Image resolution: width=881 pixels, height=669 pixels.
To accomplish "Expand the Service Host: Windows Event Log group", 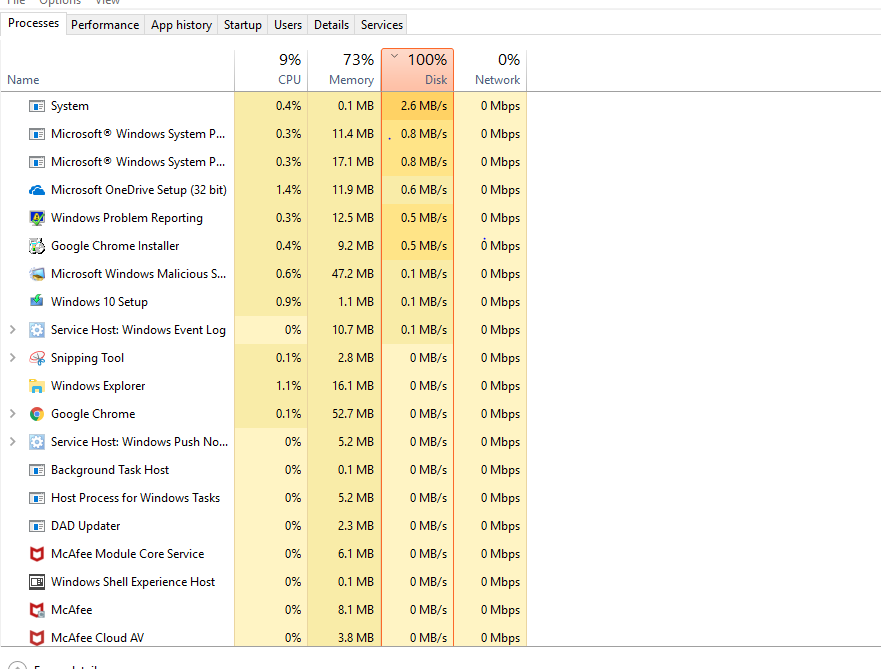I will click(13, 330).
